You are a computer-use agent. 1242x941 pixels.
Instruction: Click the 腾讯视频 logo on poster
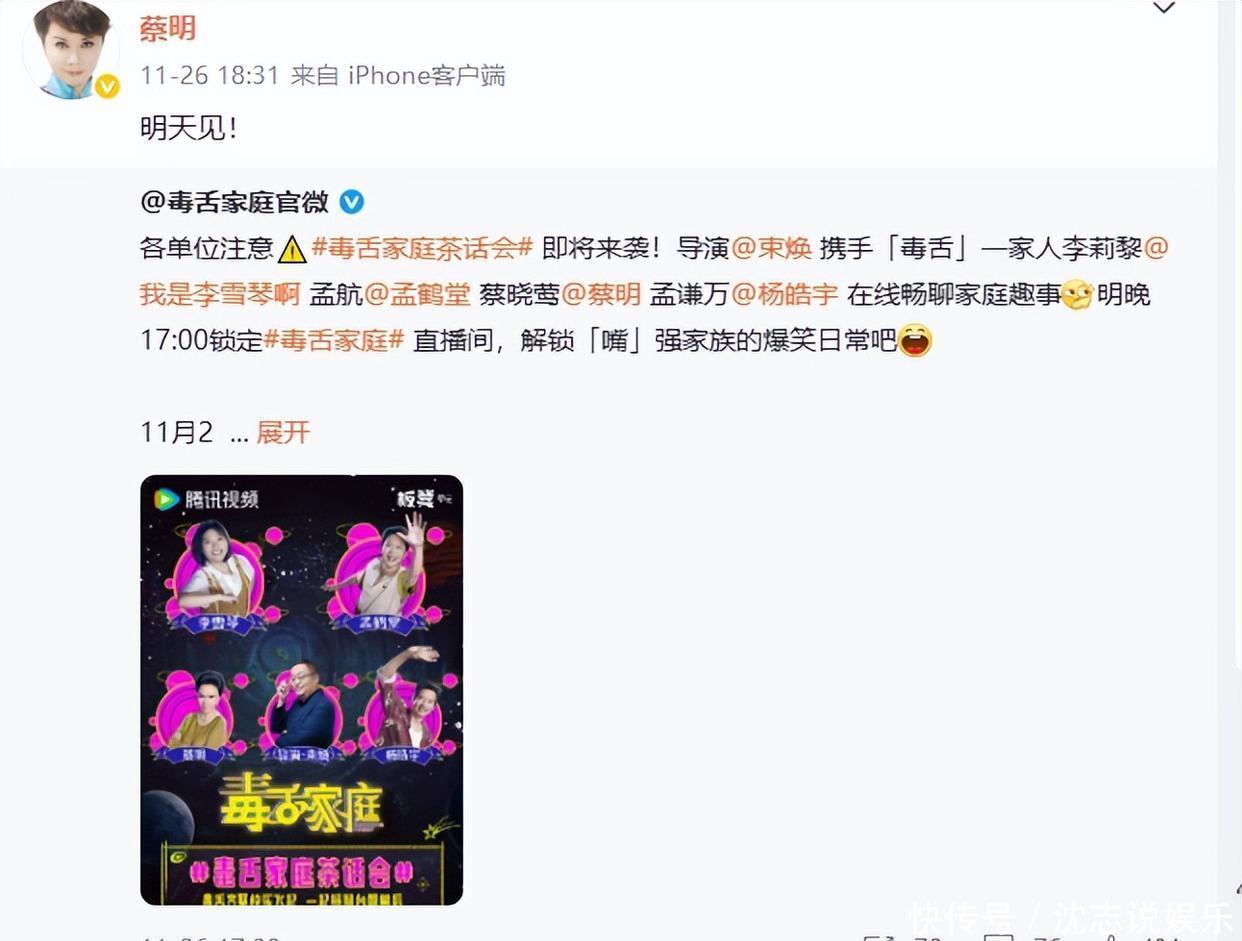click(x=206, y=498)
